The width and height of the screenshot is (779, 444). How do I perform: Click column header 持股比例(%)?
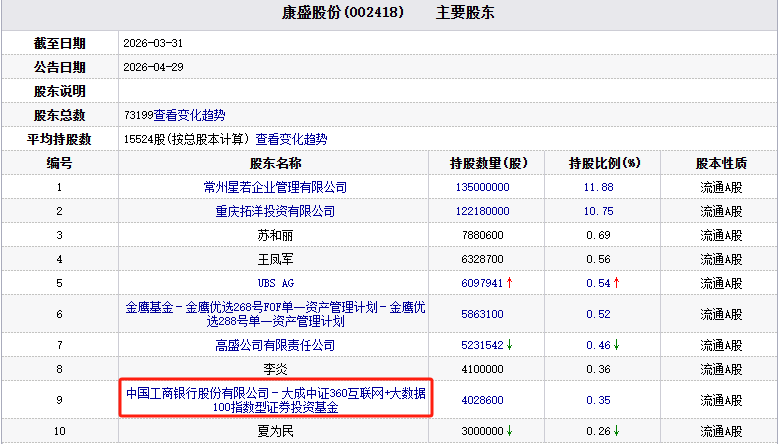[x=605, y=163]
